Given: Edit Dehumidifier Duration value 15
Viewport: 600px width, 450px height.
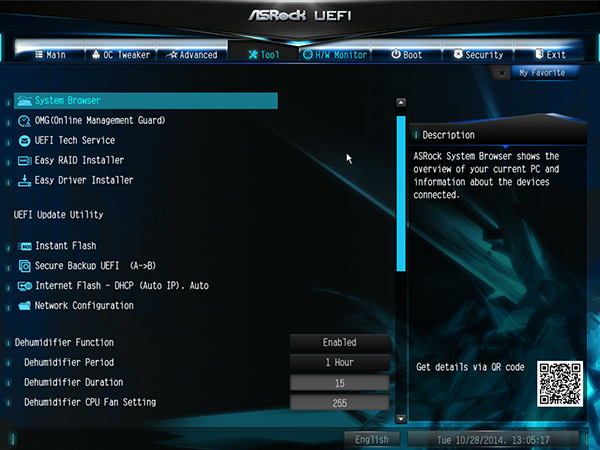Looking at the screenshot, I should tap(339, 383).
